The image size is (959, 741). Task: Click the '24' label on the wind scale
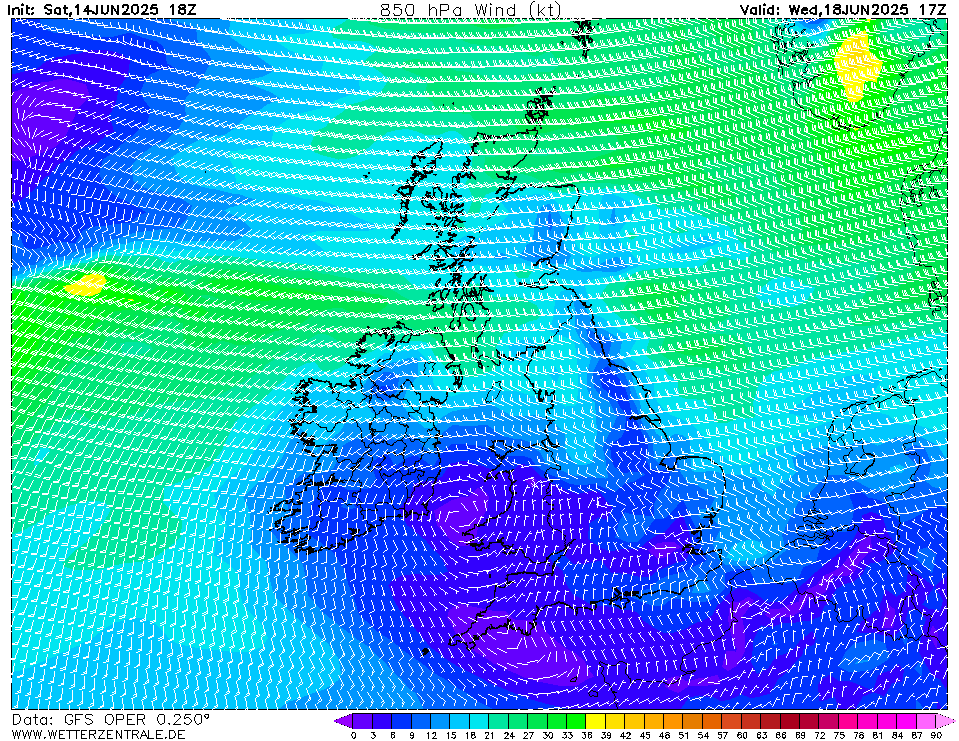509,735
